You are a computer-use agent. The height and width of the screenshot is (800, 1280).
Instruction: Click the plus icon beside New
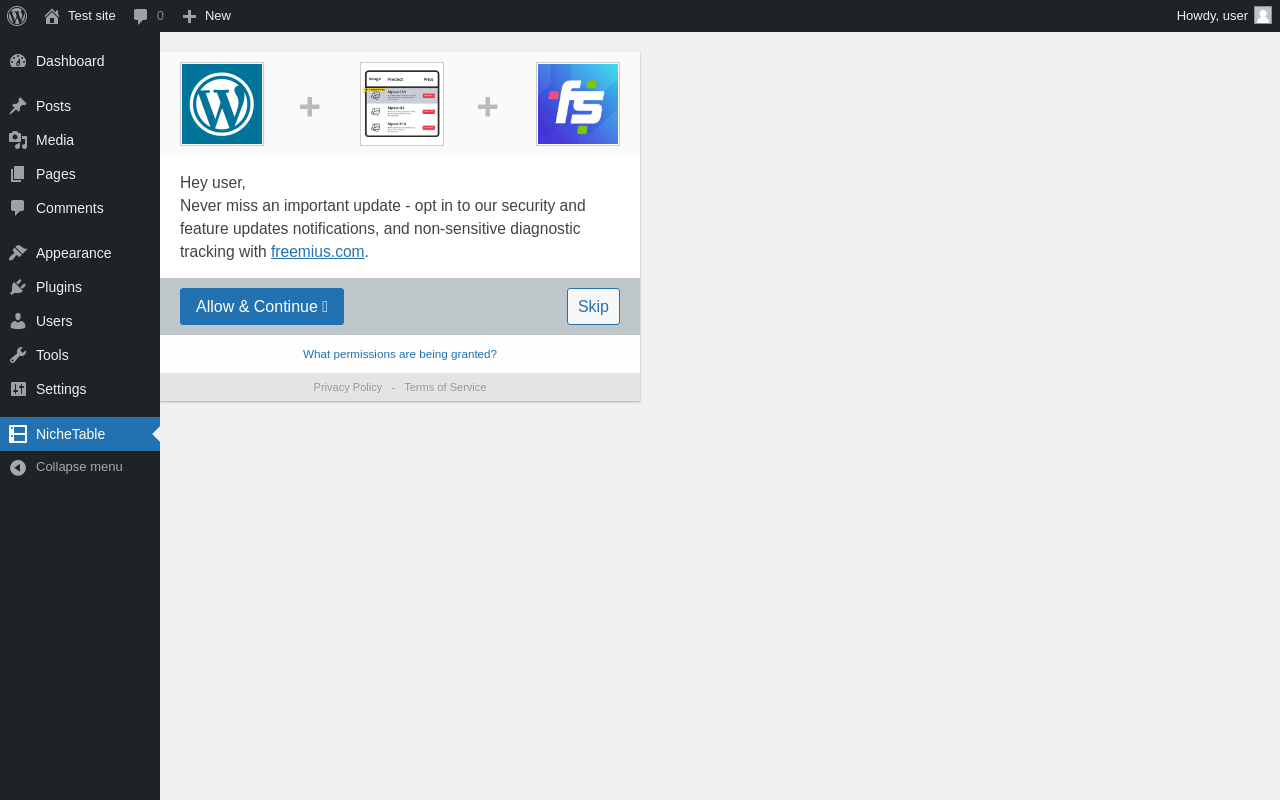point(189,16)
